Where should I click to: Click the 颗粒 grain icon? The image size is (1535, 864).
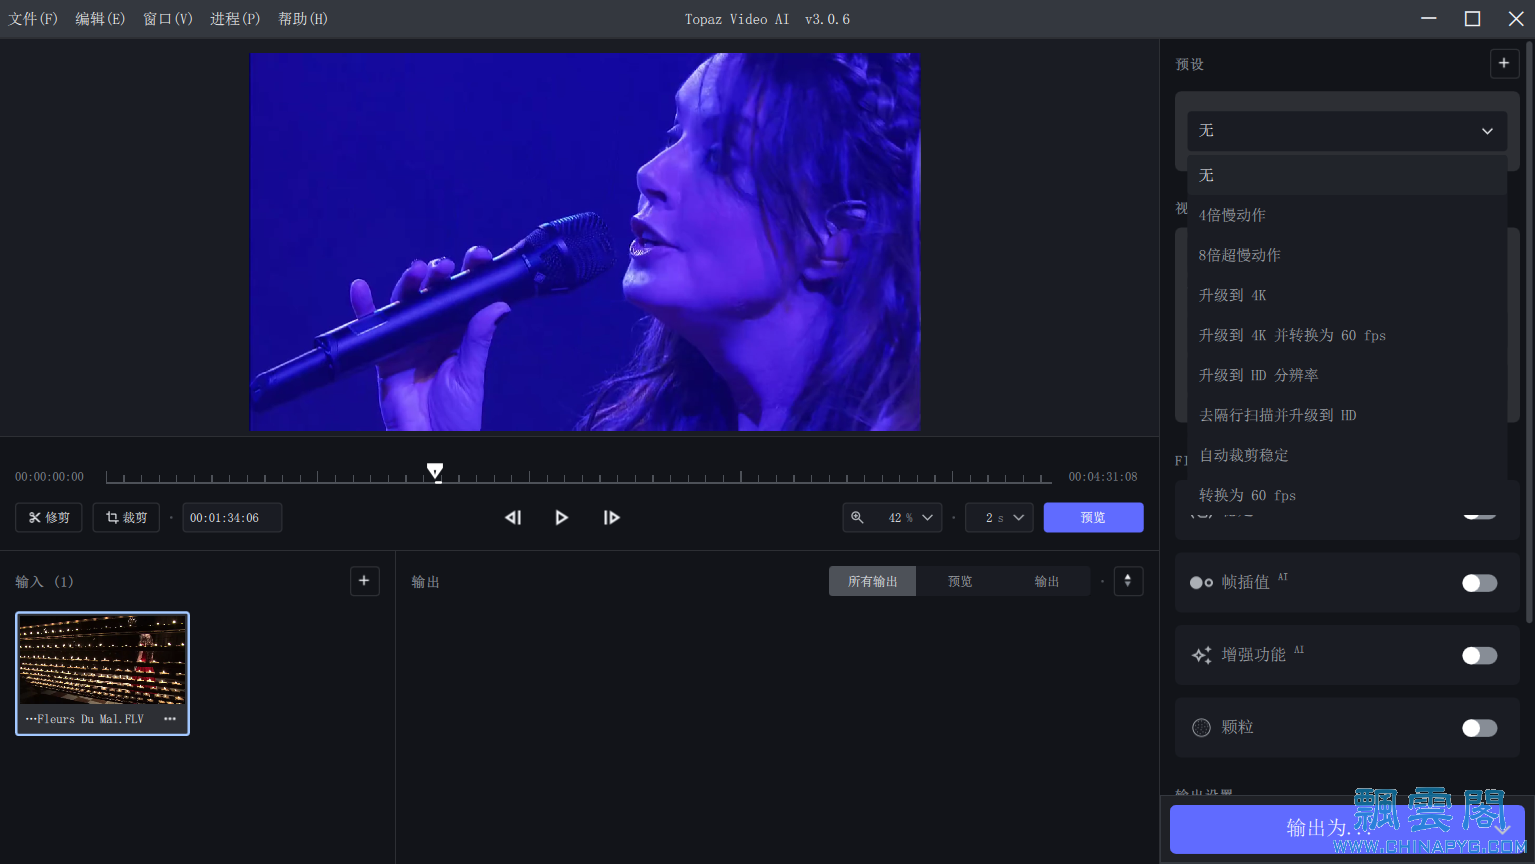click(x=1201, y=728)
